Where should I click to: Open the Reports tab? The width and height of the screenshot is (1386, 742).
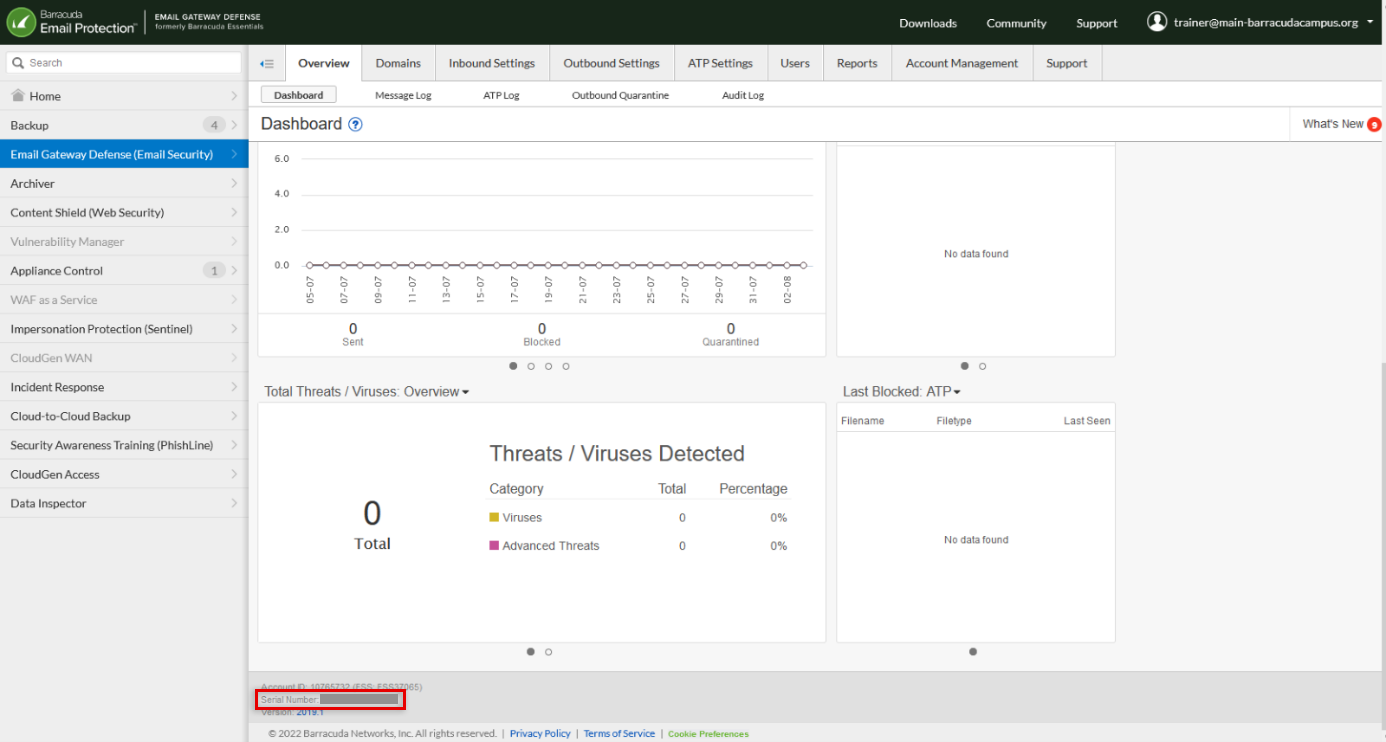point(857,63)
